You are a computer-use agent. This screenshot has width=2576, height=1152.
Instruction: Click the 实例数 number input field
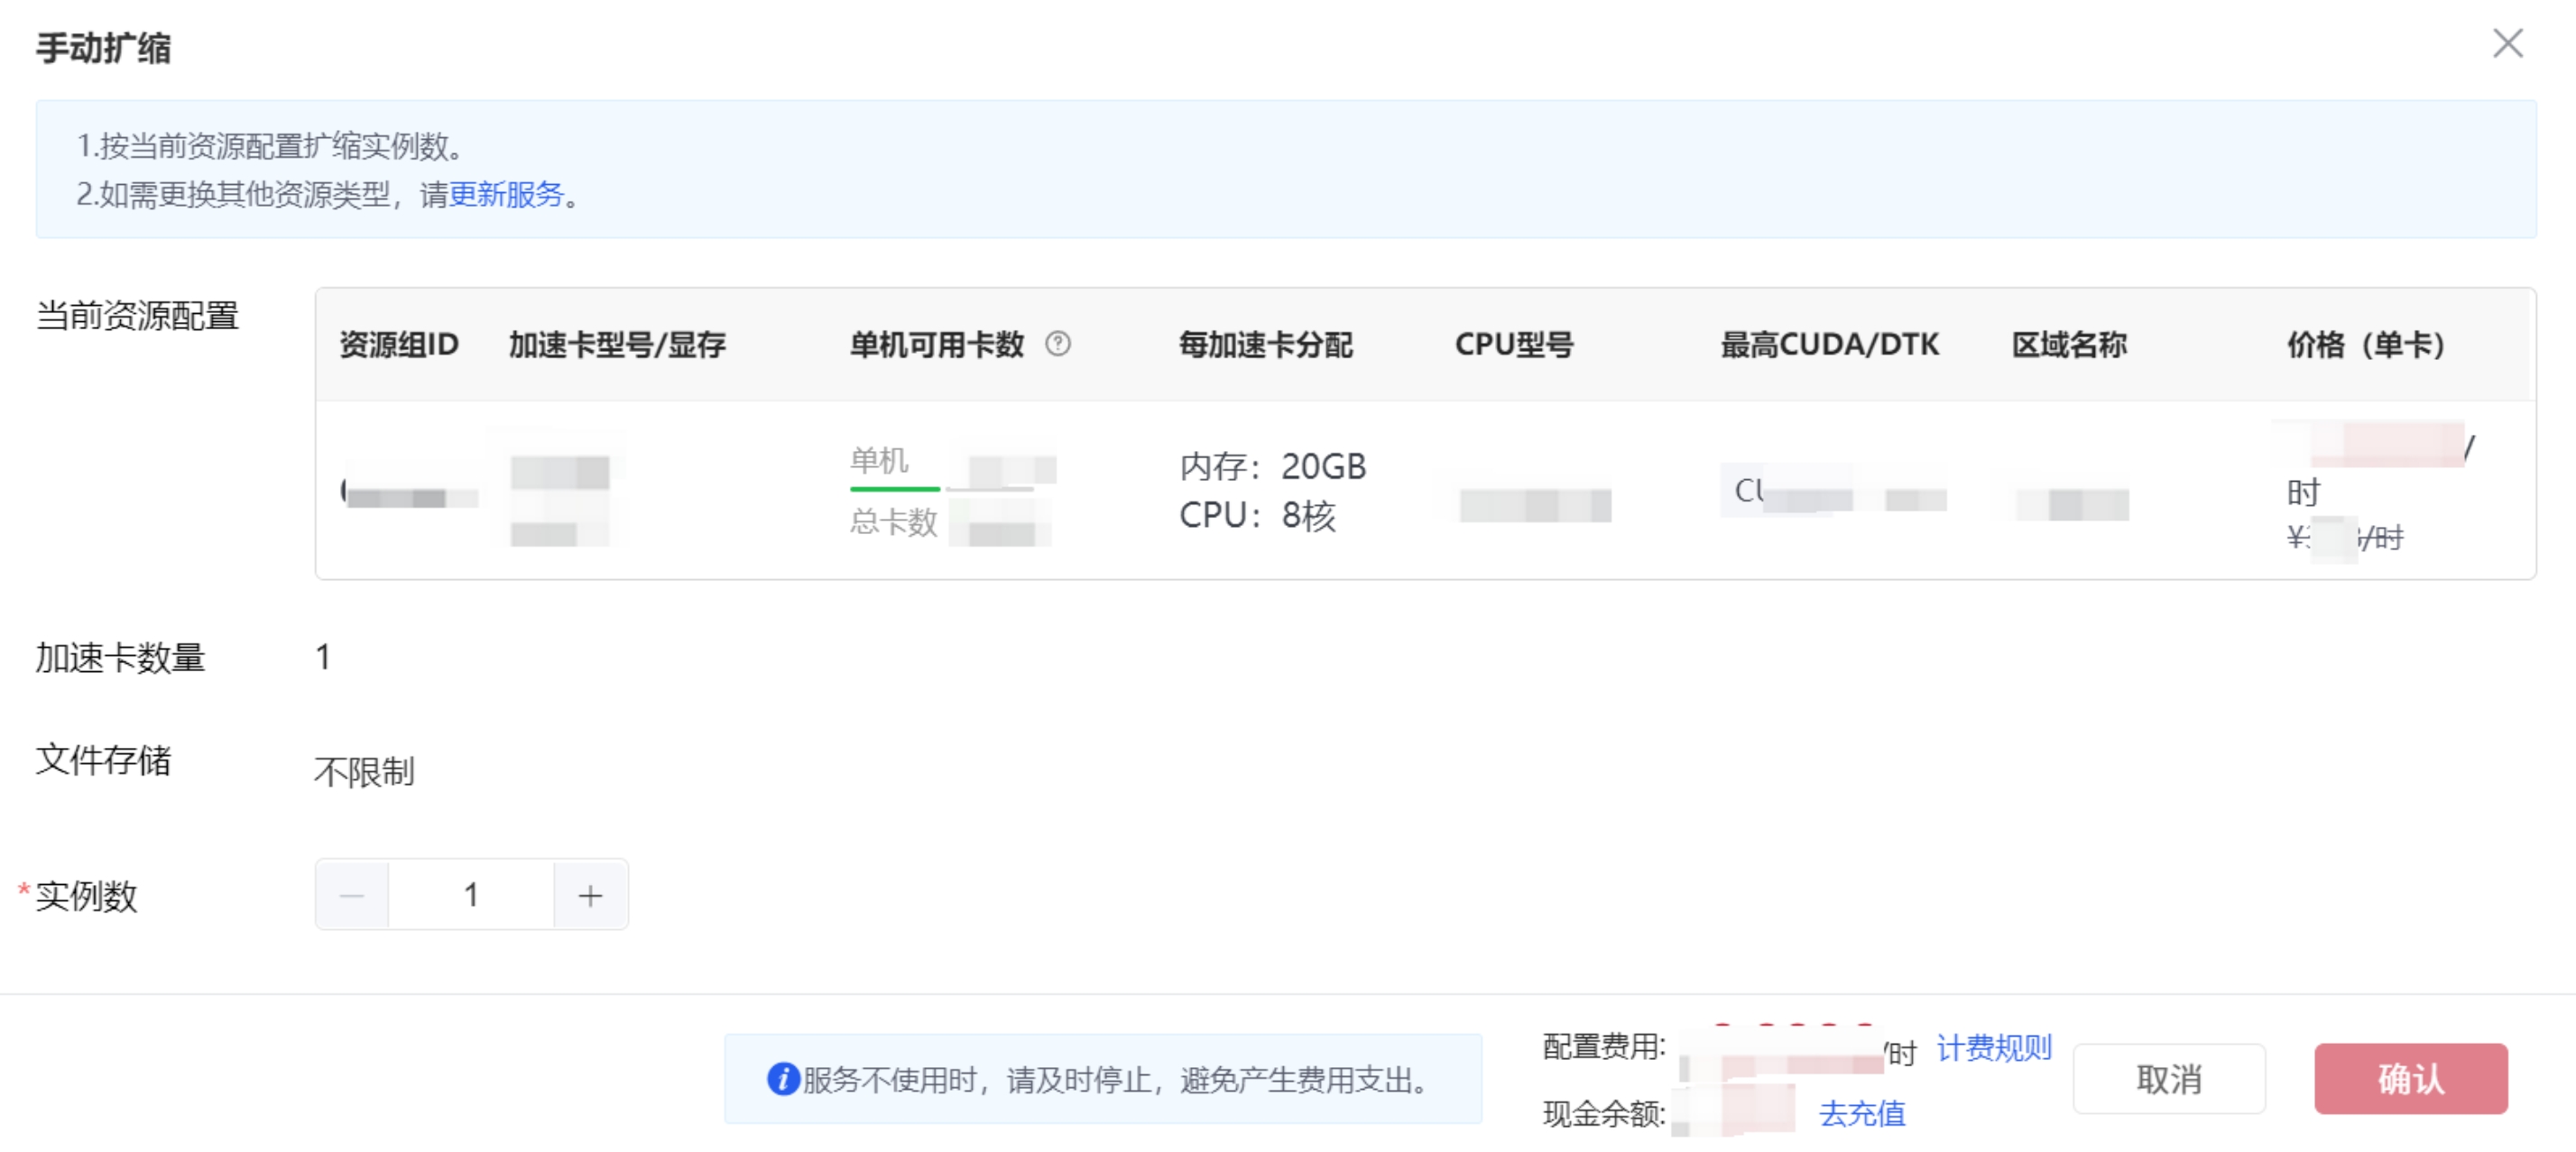coord(471,895)
